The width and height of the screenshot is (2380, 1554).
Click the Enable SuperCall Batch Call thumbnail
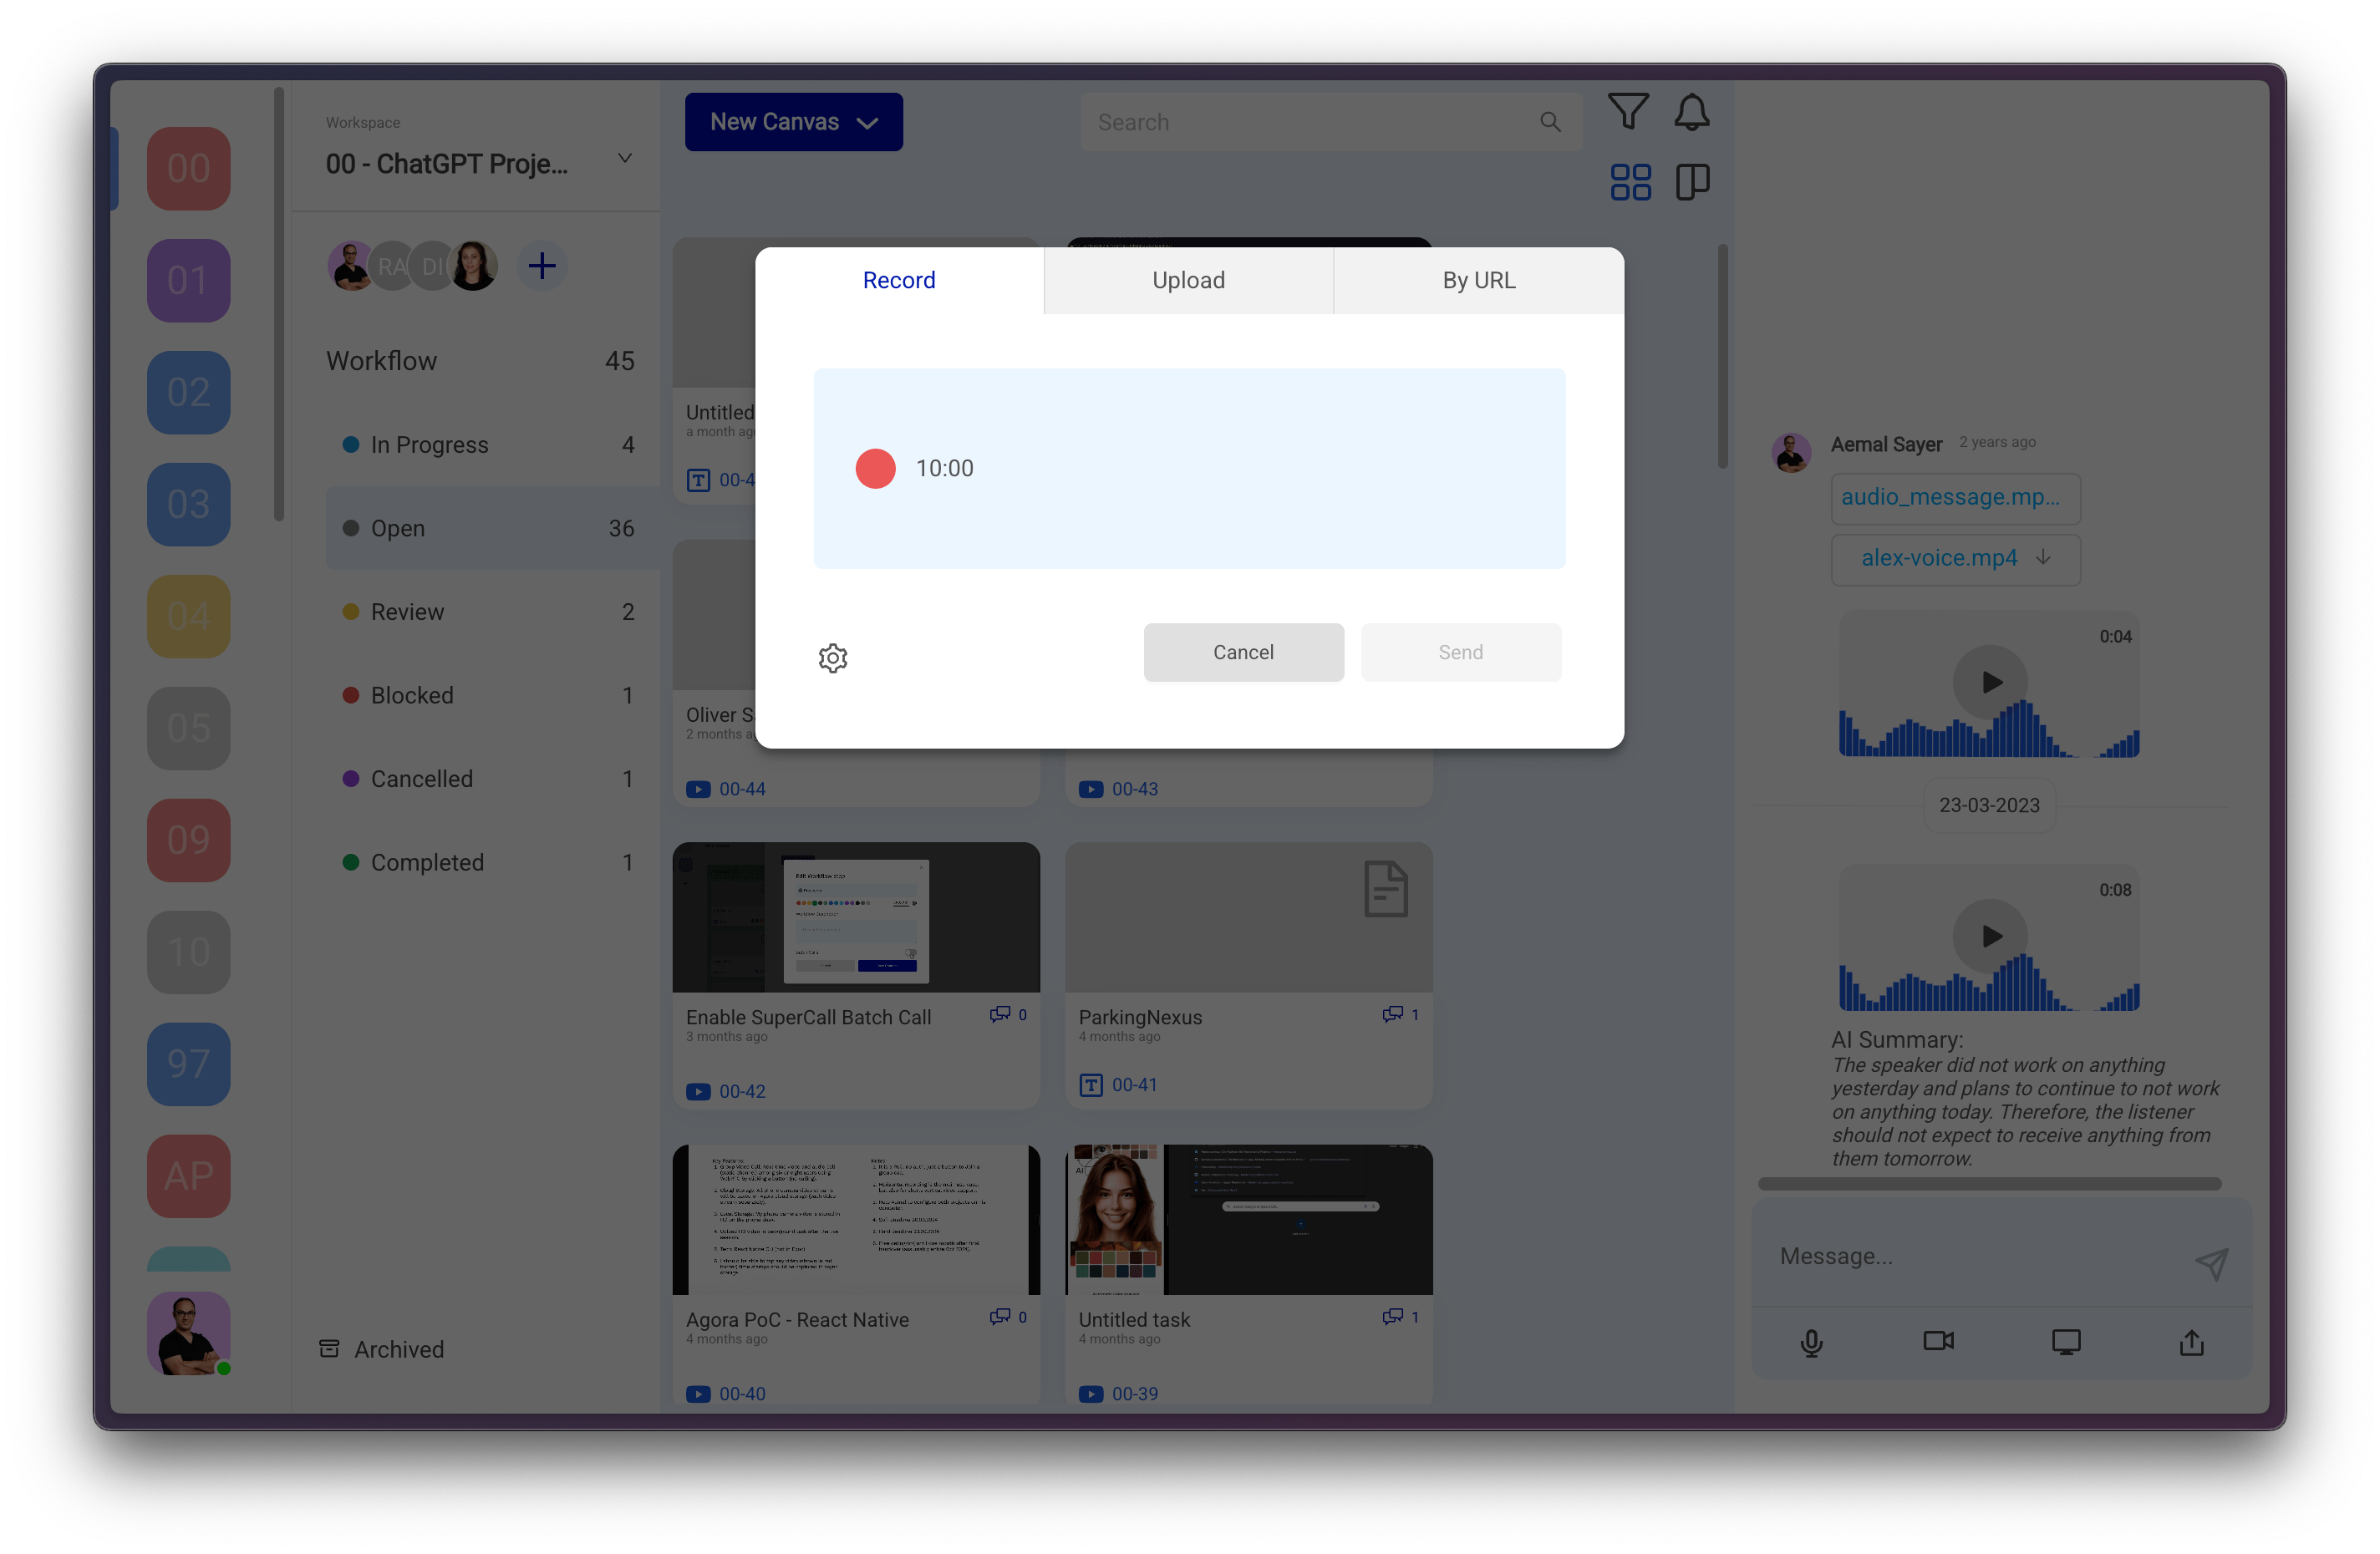[855, 919]
